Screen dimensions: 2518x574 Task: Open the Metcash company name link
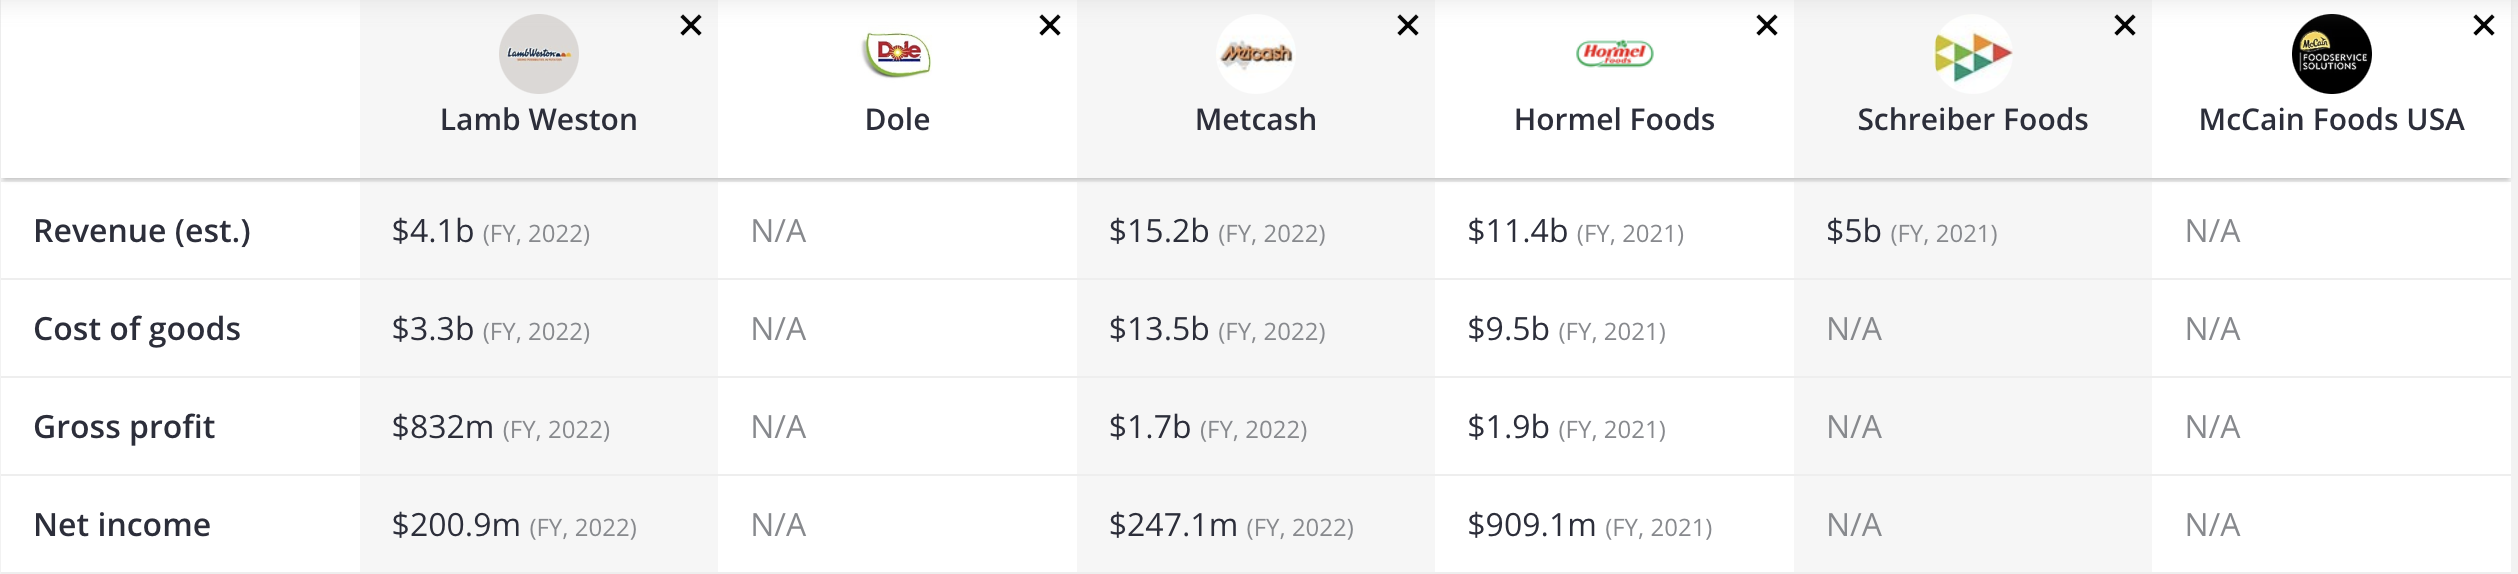point(1256,120)
